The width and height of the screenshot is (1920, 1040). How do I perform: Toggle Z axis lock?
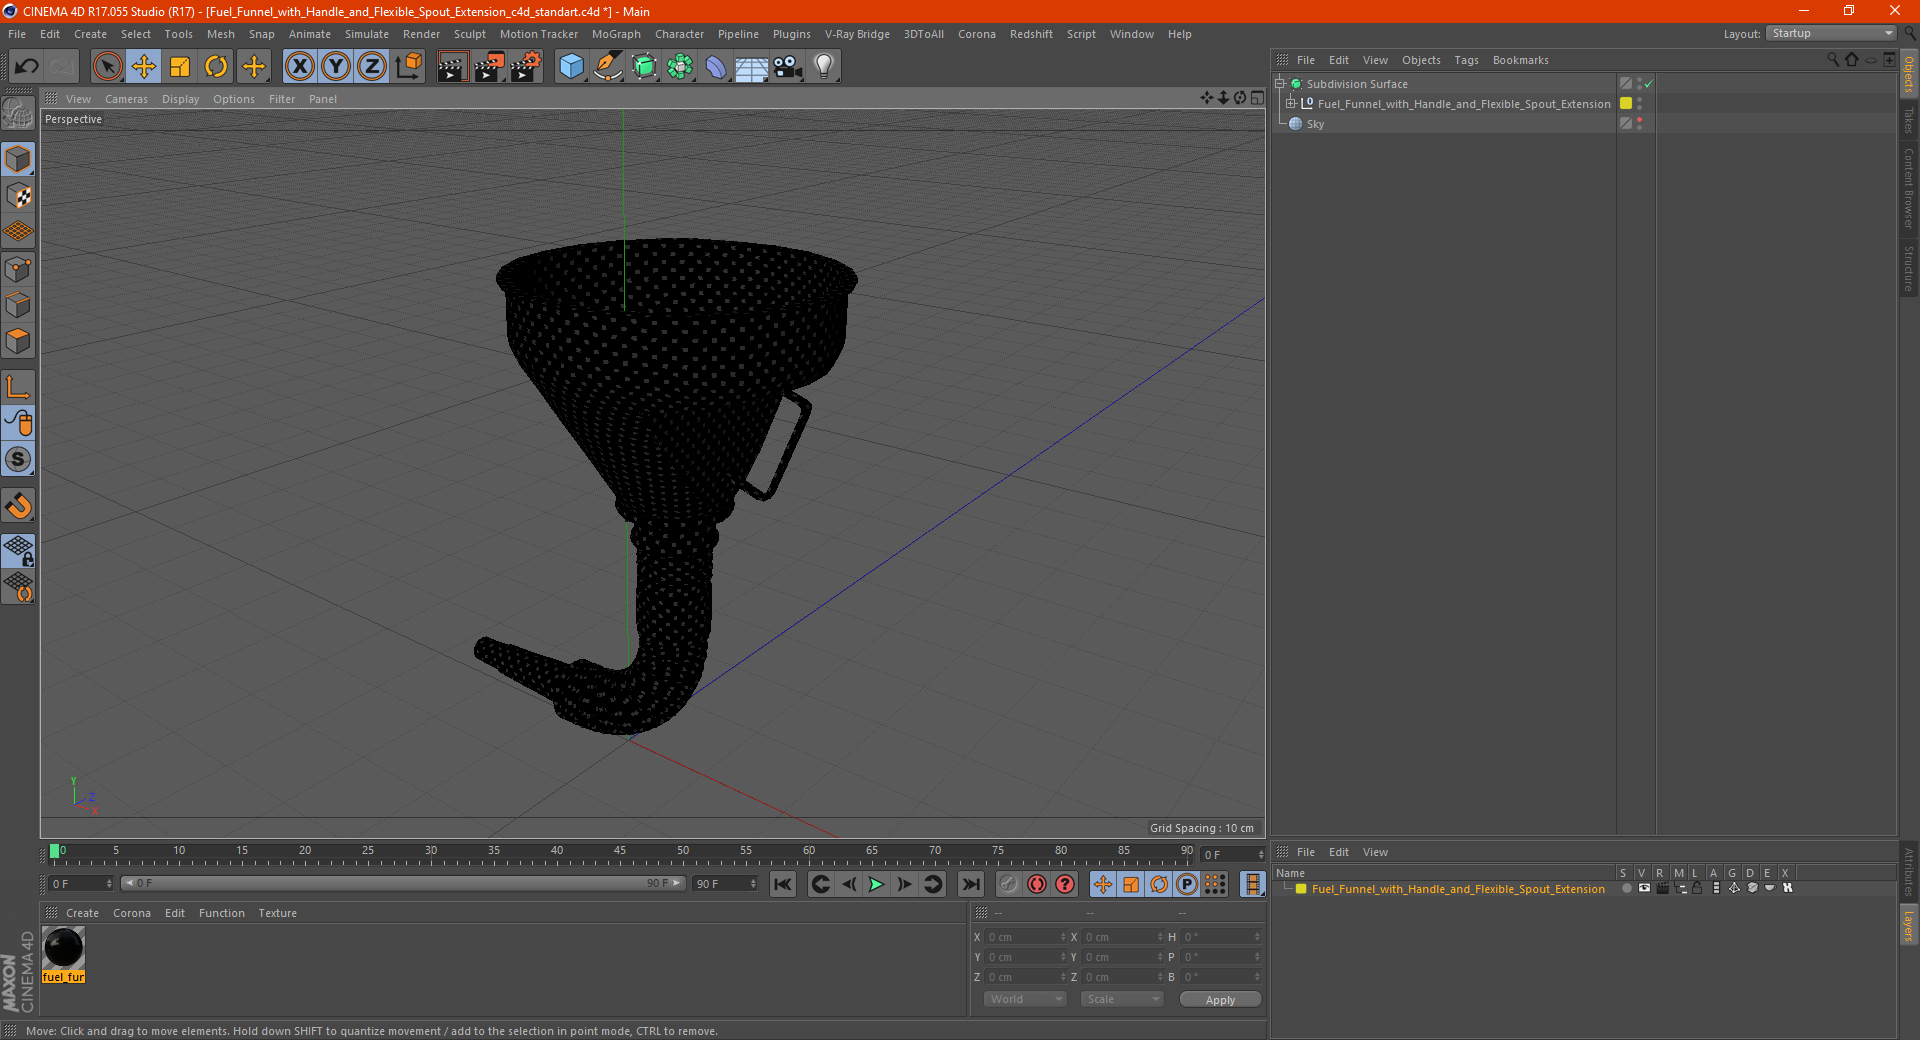point(372,67)
